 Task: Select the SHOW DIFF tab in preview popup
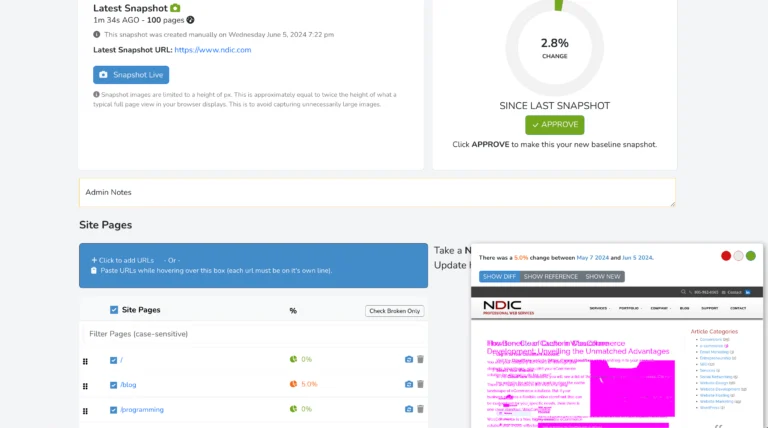pos(499,277)
